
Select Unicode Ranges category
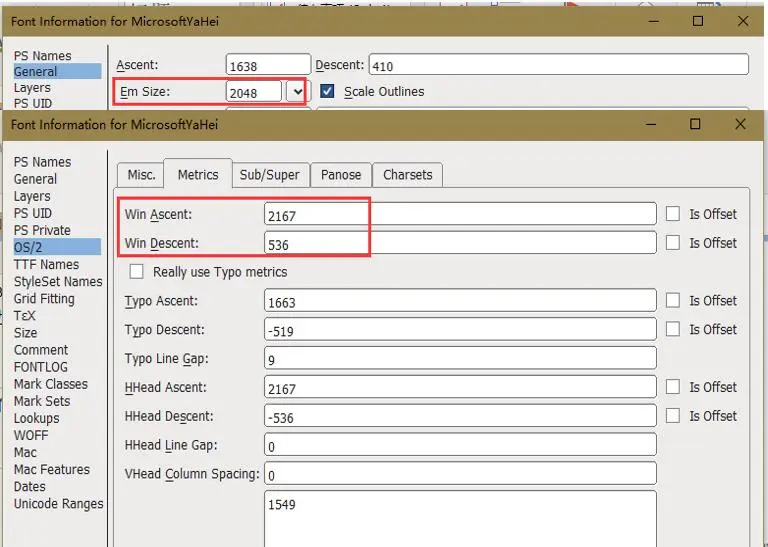click(x=58, y=503)
